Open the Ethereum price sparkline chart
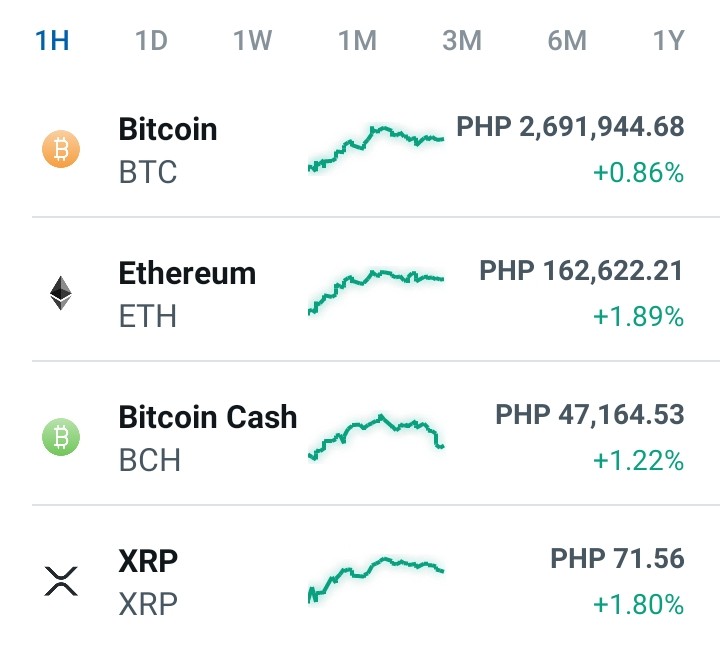This screenshot has width=720, height=669. coord(376,292)
